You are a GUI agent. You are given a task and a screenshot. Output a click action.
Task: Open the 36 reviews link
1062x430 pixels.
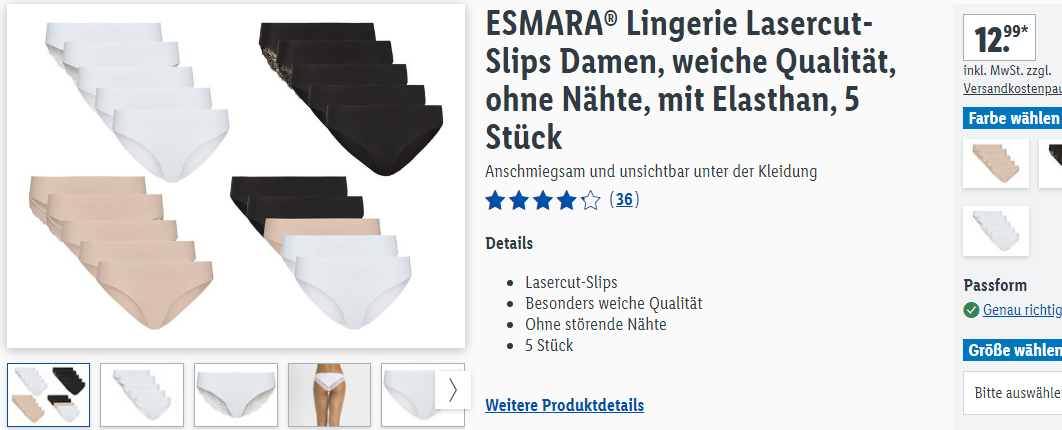pyautogui.click(x=624, y=200)
